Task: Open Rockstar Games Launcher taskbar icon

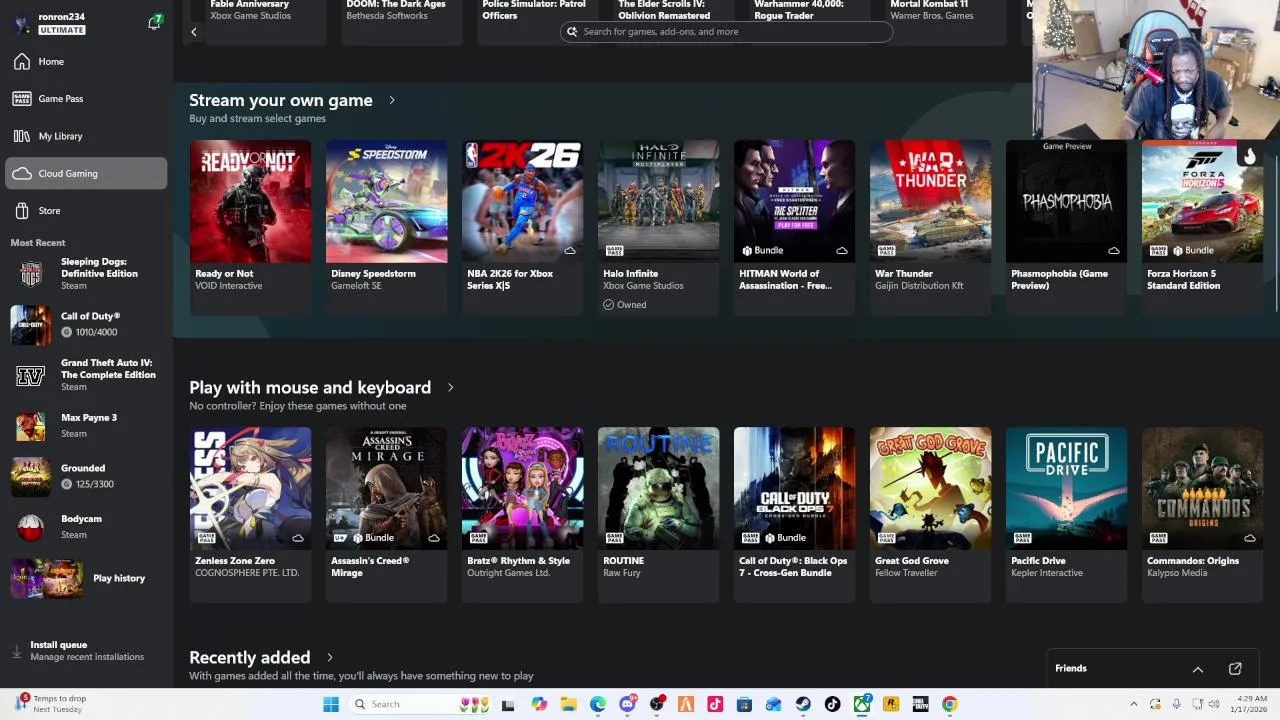Action: pos(891,704)
